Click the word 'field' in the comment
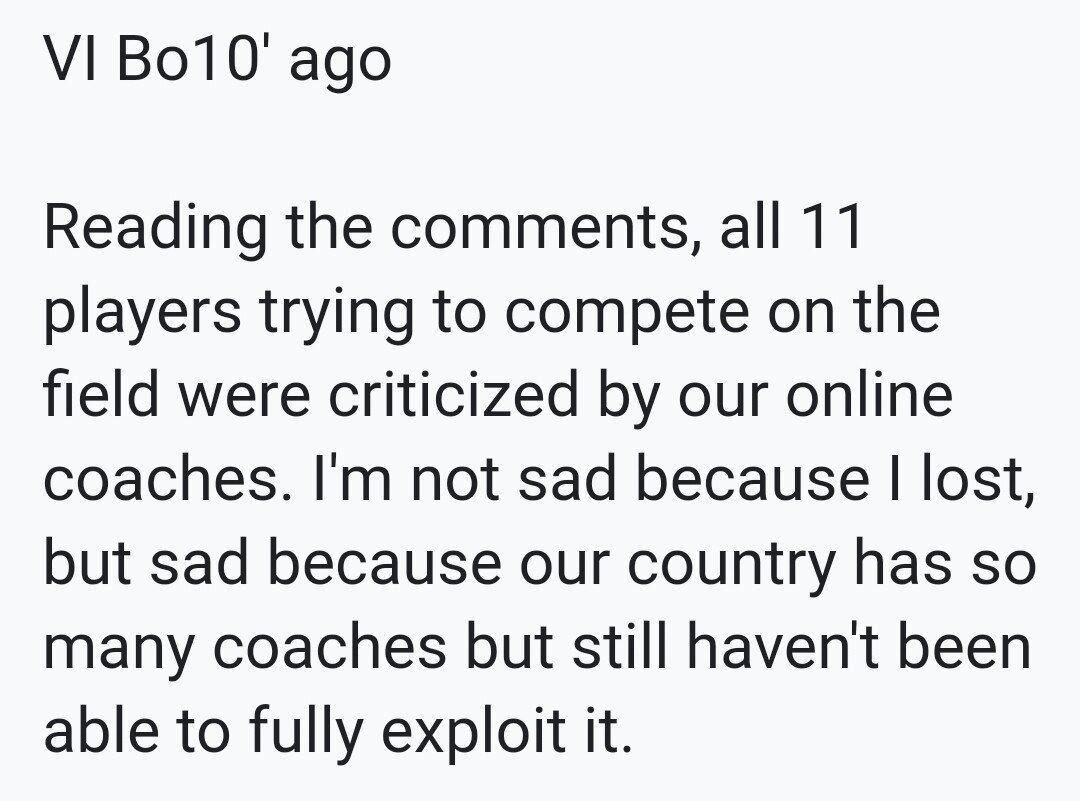The width and height of the screenshot is (1080, 801). tap(101, 393)
